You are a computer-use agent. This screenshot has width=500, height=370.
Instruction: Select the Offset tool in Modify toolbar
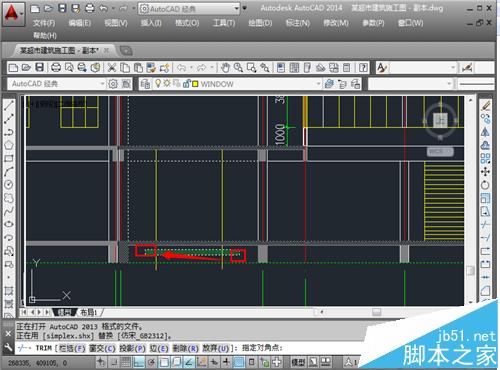[485, 145]
